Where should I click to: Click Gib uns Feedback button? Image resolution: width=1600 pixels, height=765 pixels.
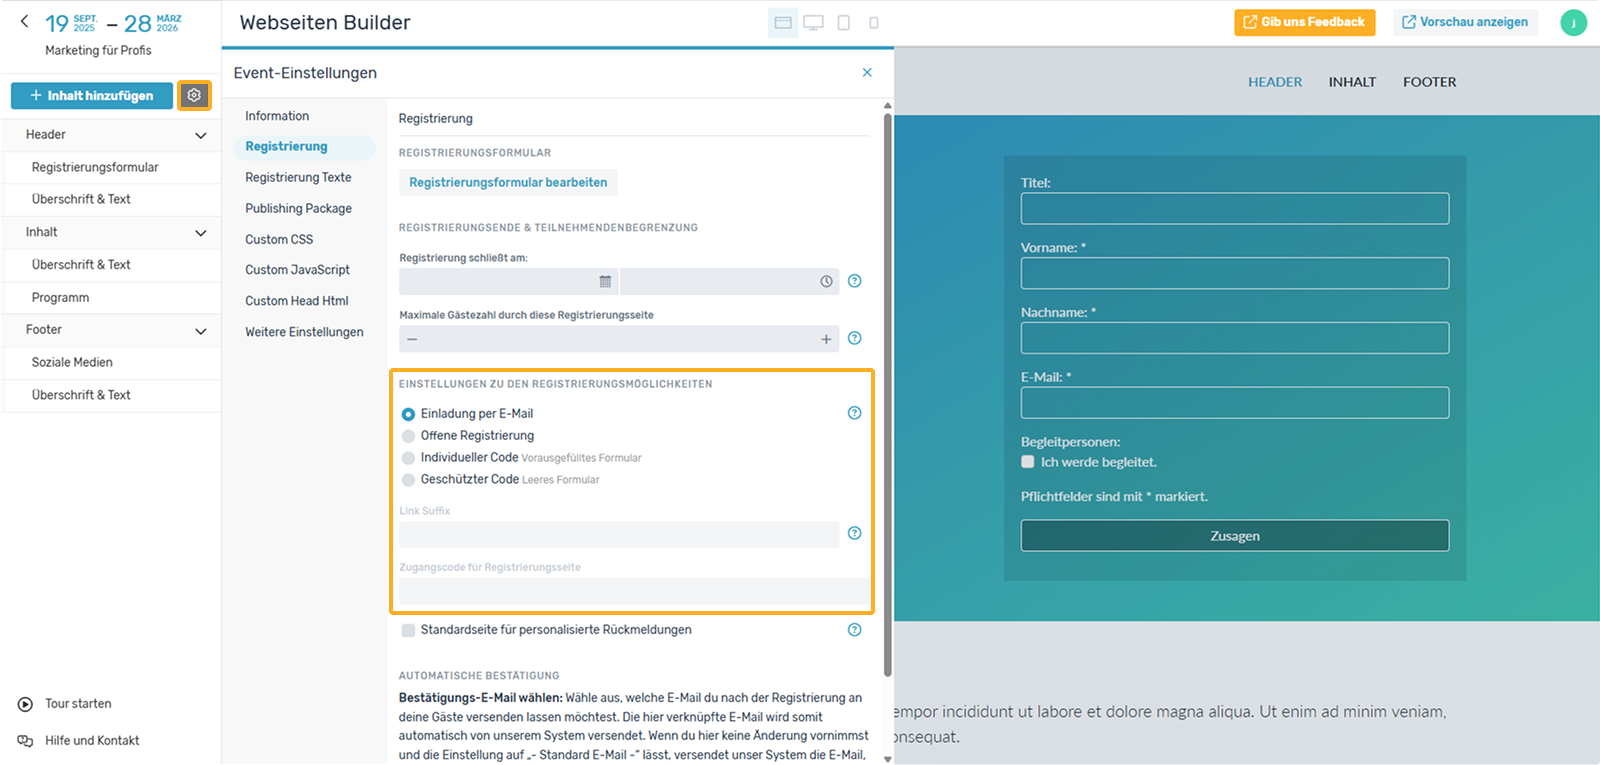1304,22
